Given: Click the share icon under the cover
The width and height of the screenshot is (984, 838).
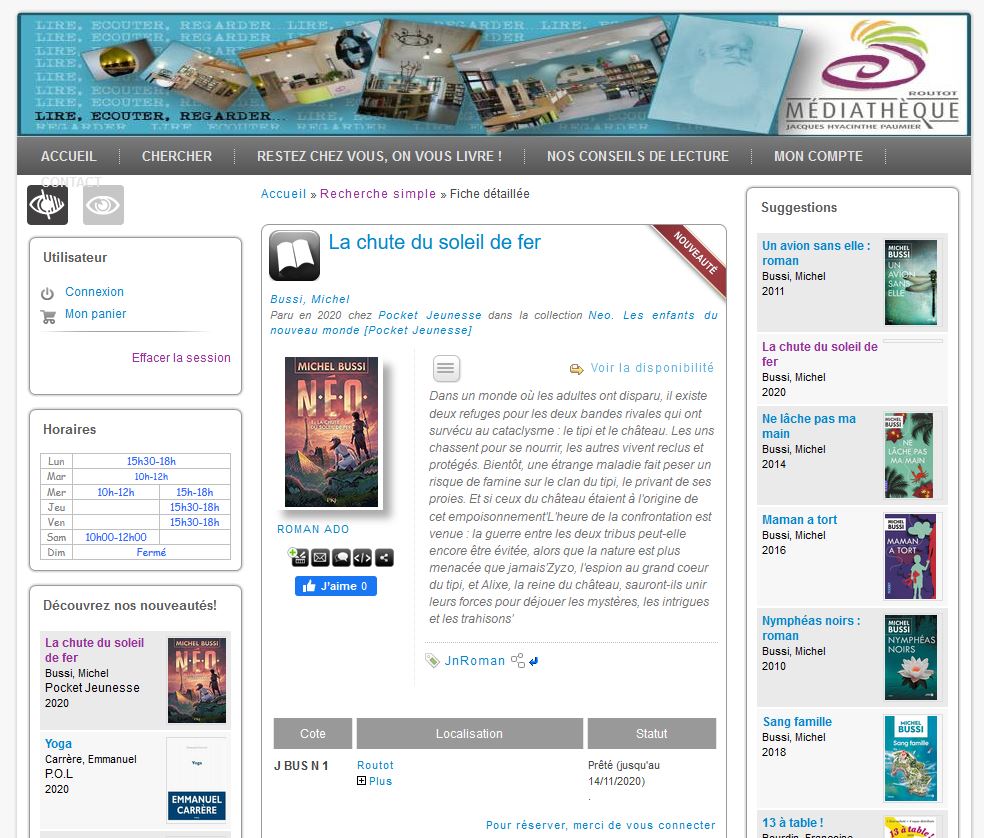Looking at the screenshot, I should (x=384, y=558).
